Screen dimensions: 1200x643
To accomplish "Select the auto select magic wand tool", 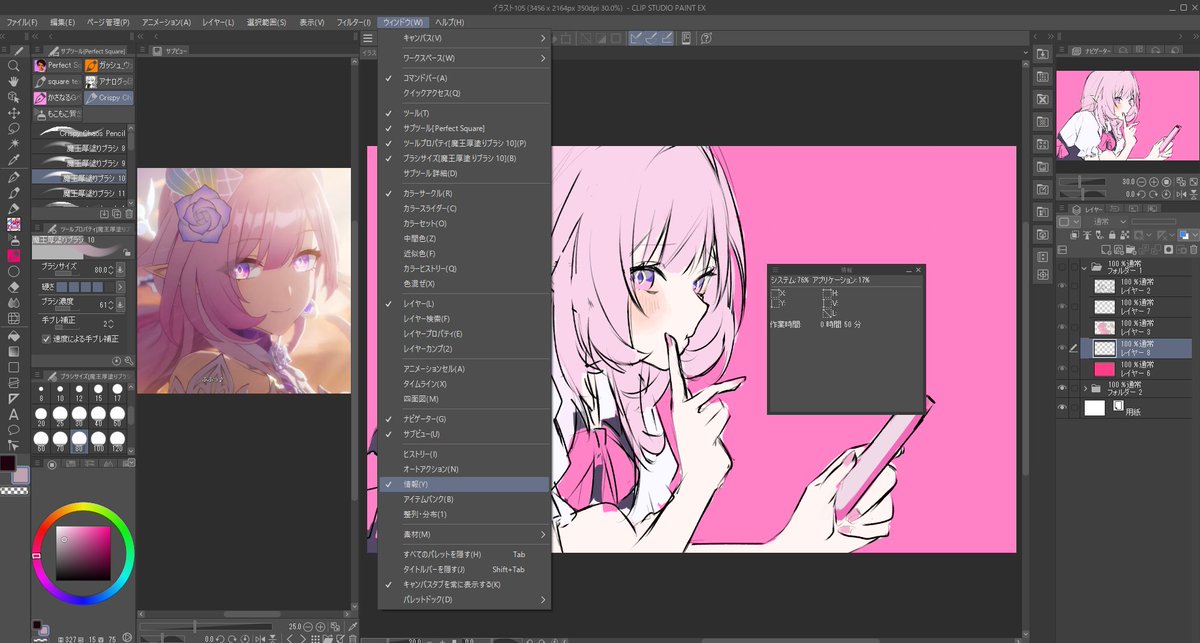I will click(x=14, y=145).
